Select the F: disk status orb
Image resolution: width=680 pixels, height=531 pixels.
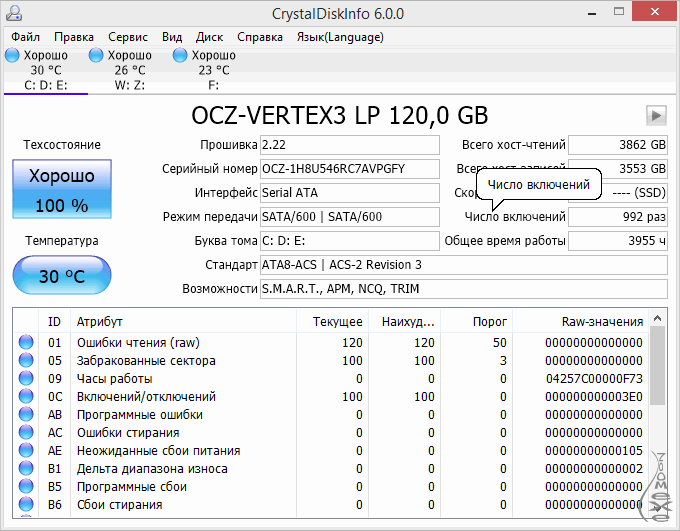(180, 55)
